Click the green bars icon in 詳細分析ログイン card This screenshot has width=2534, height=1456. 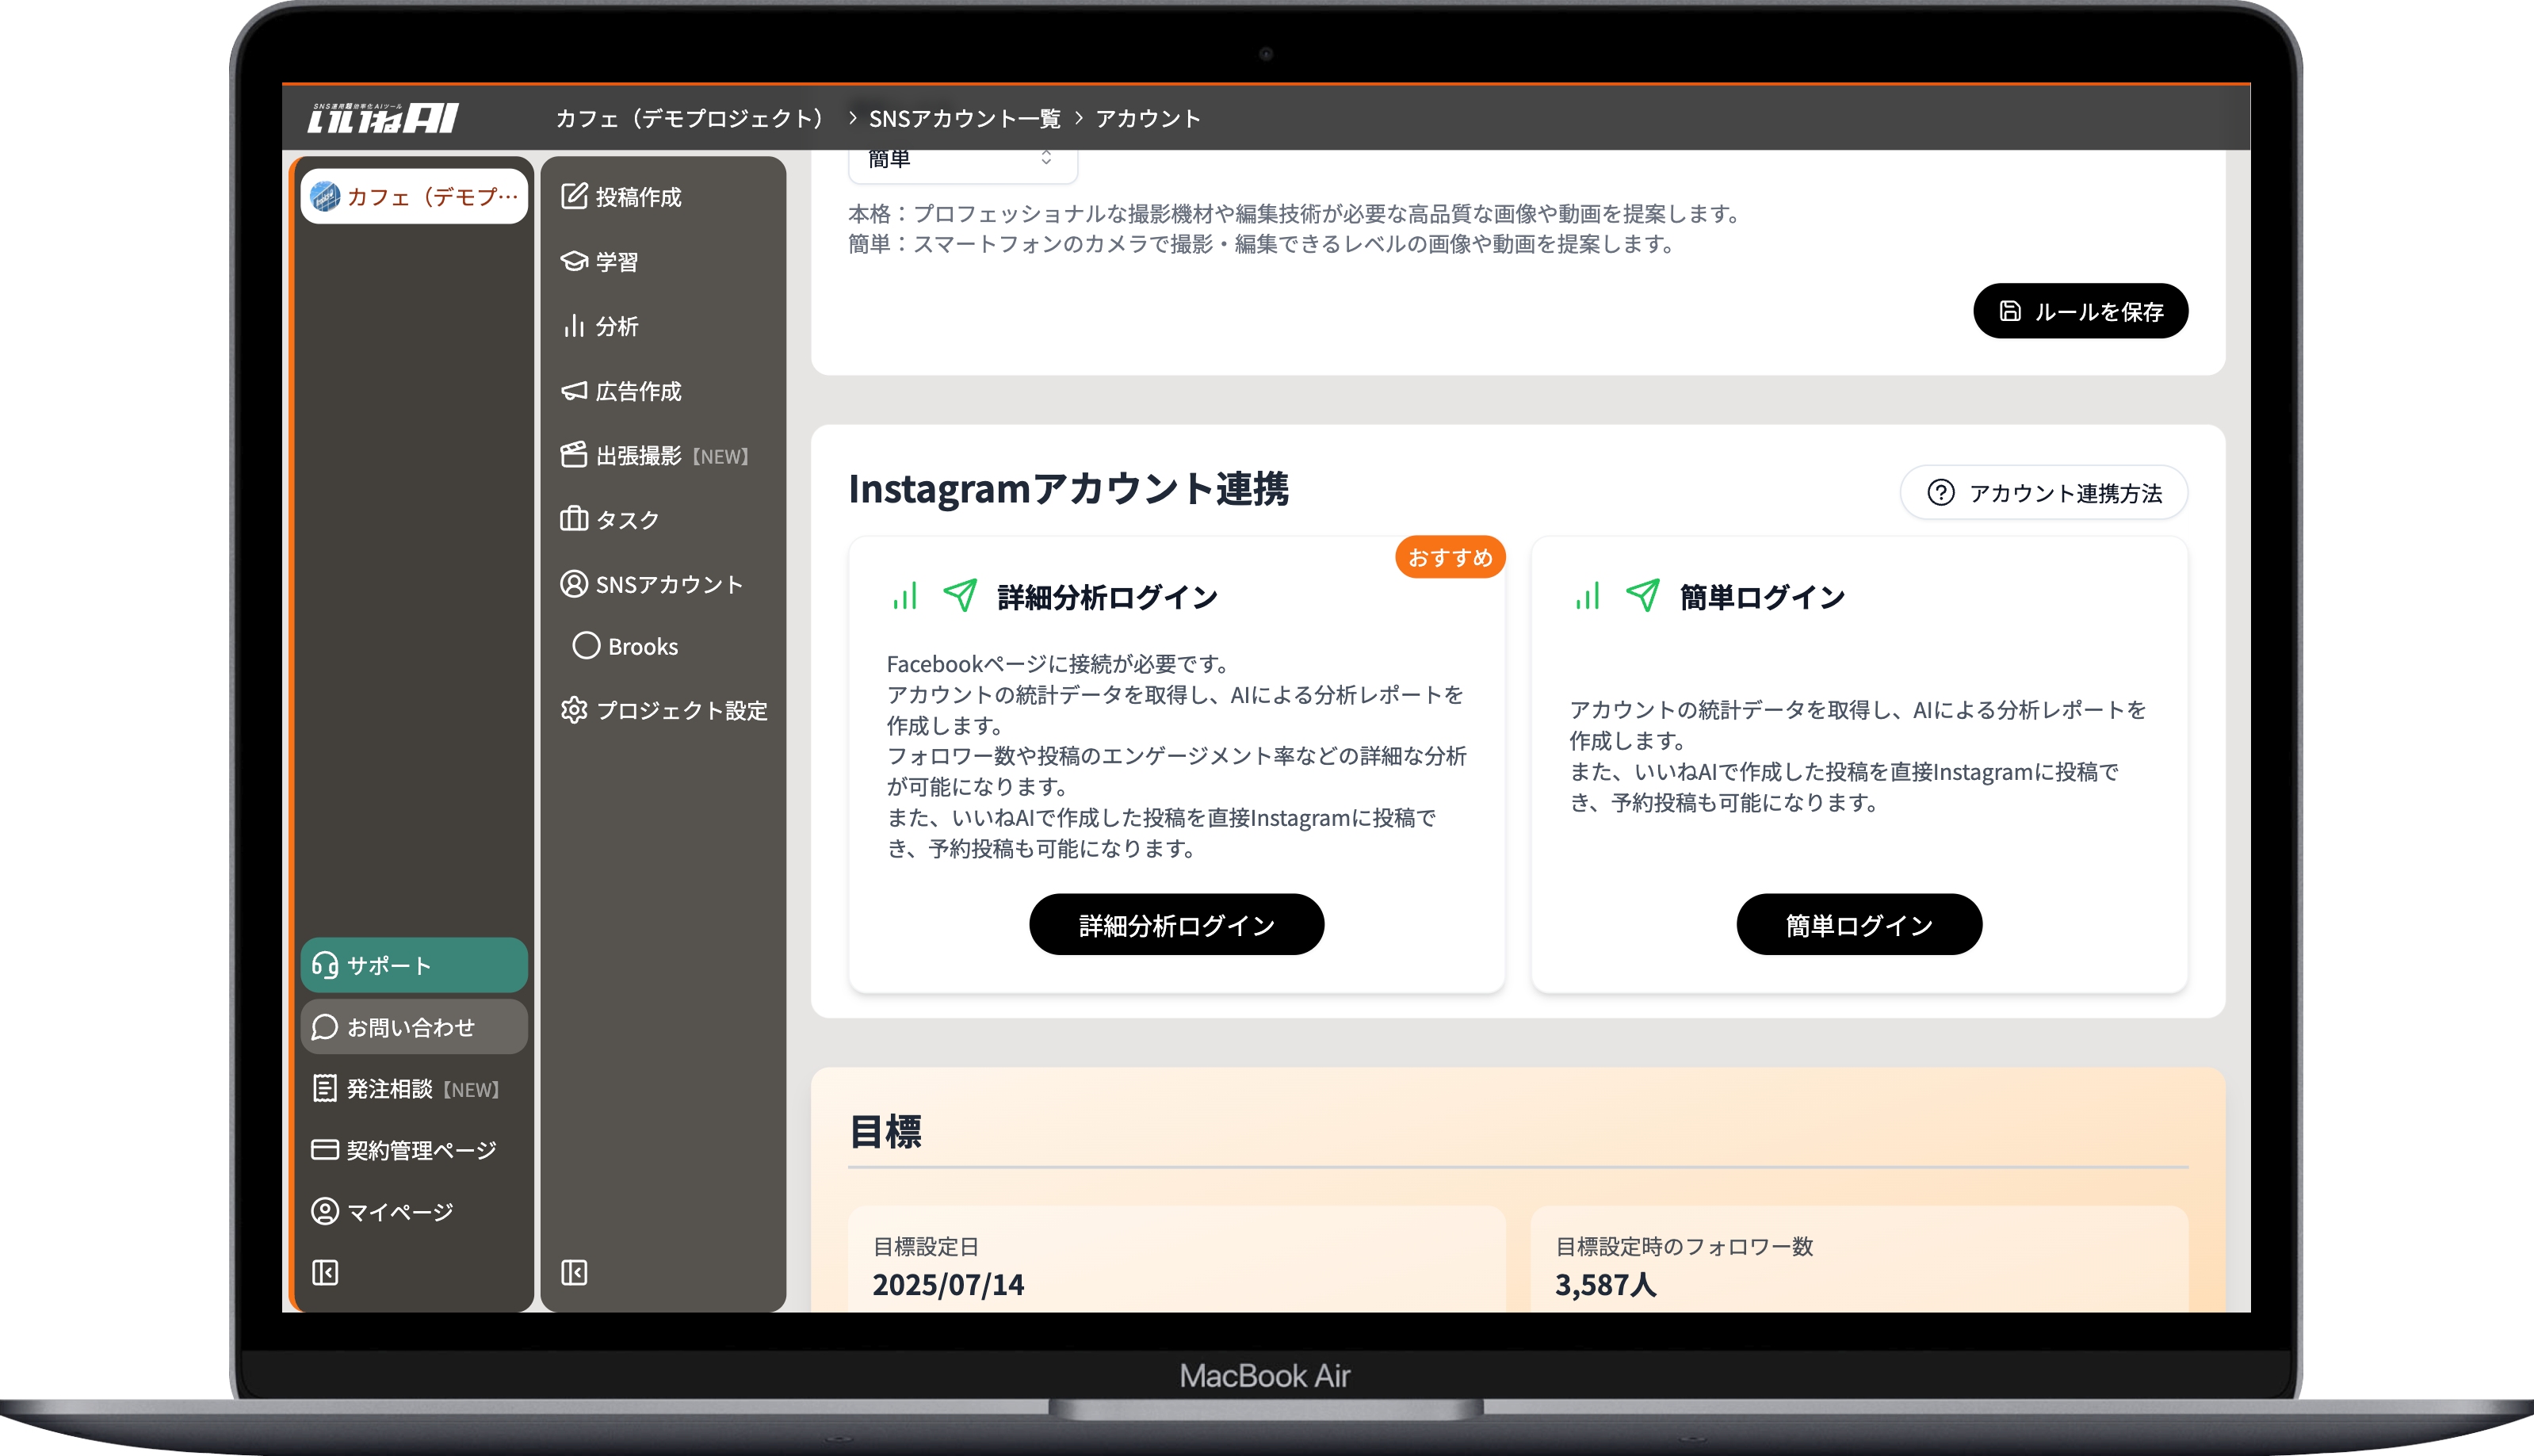905,597
